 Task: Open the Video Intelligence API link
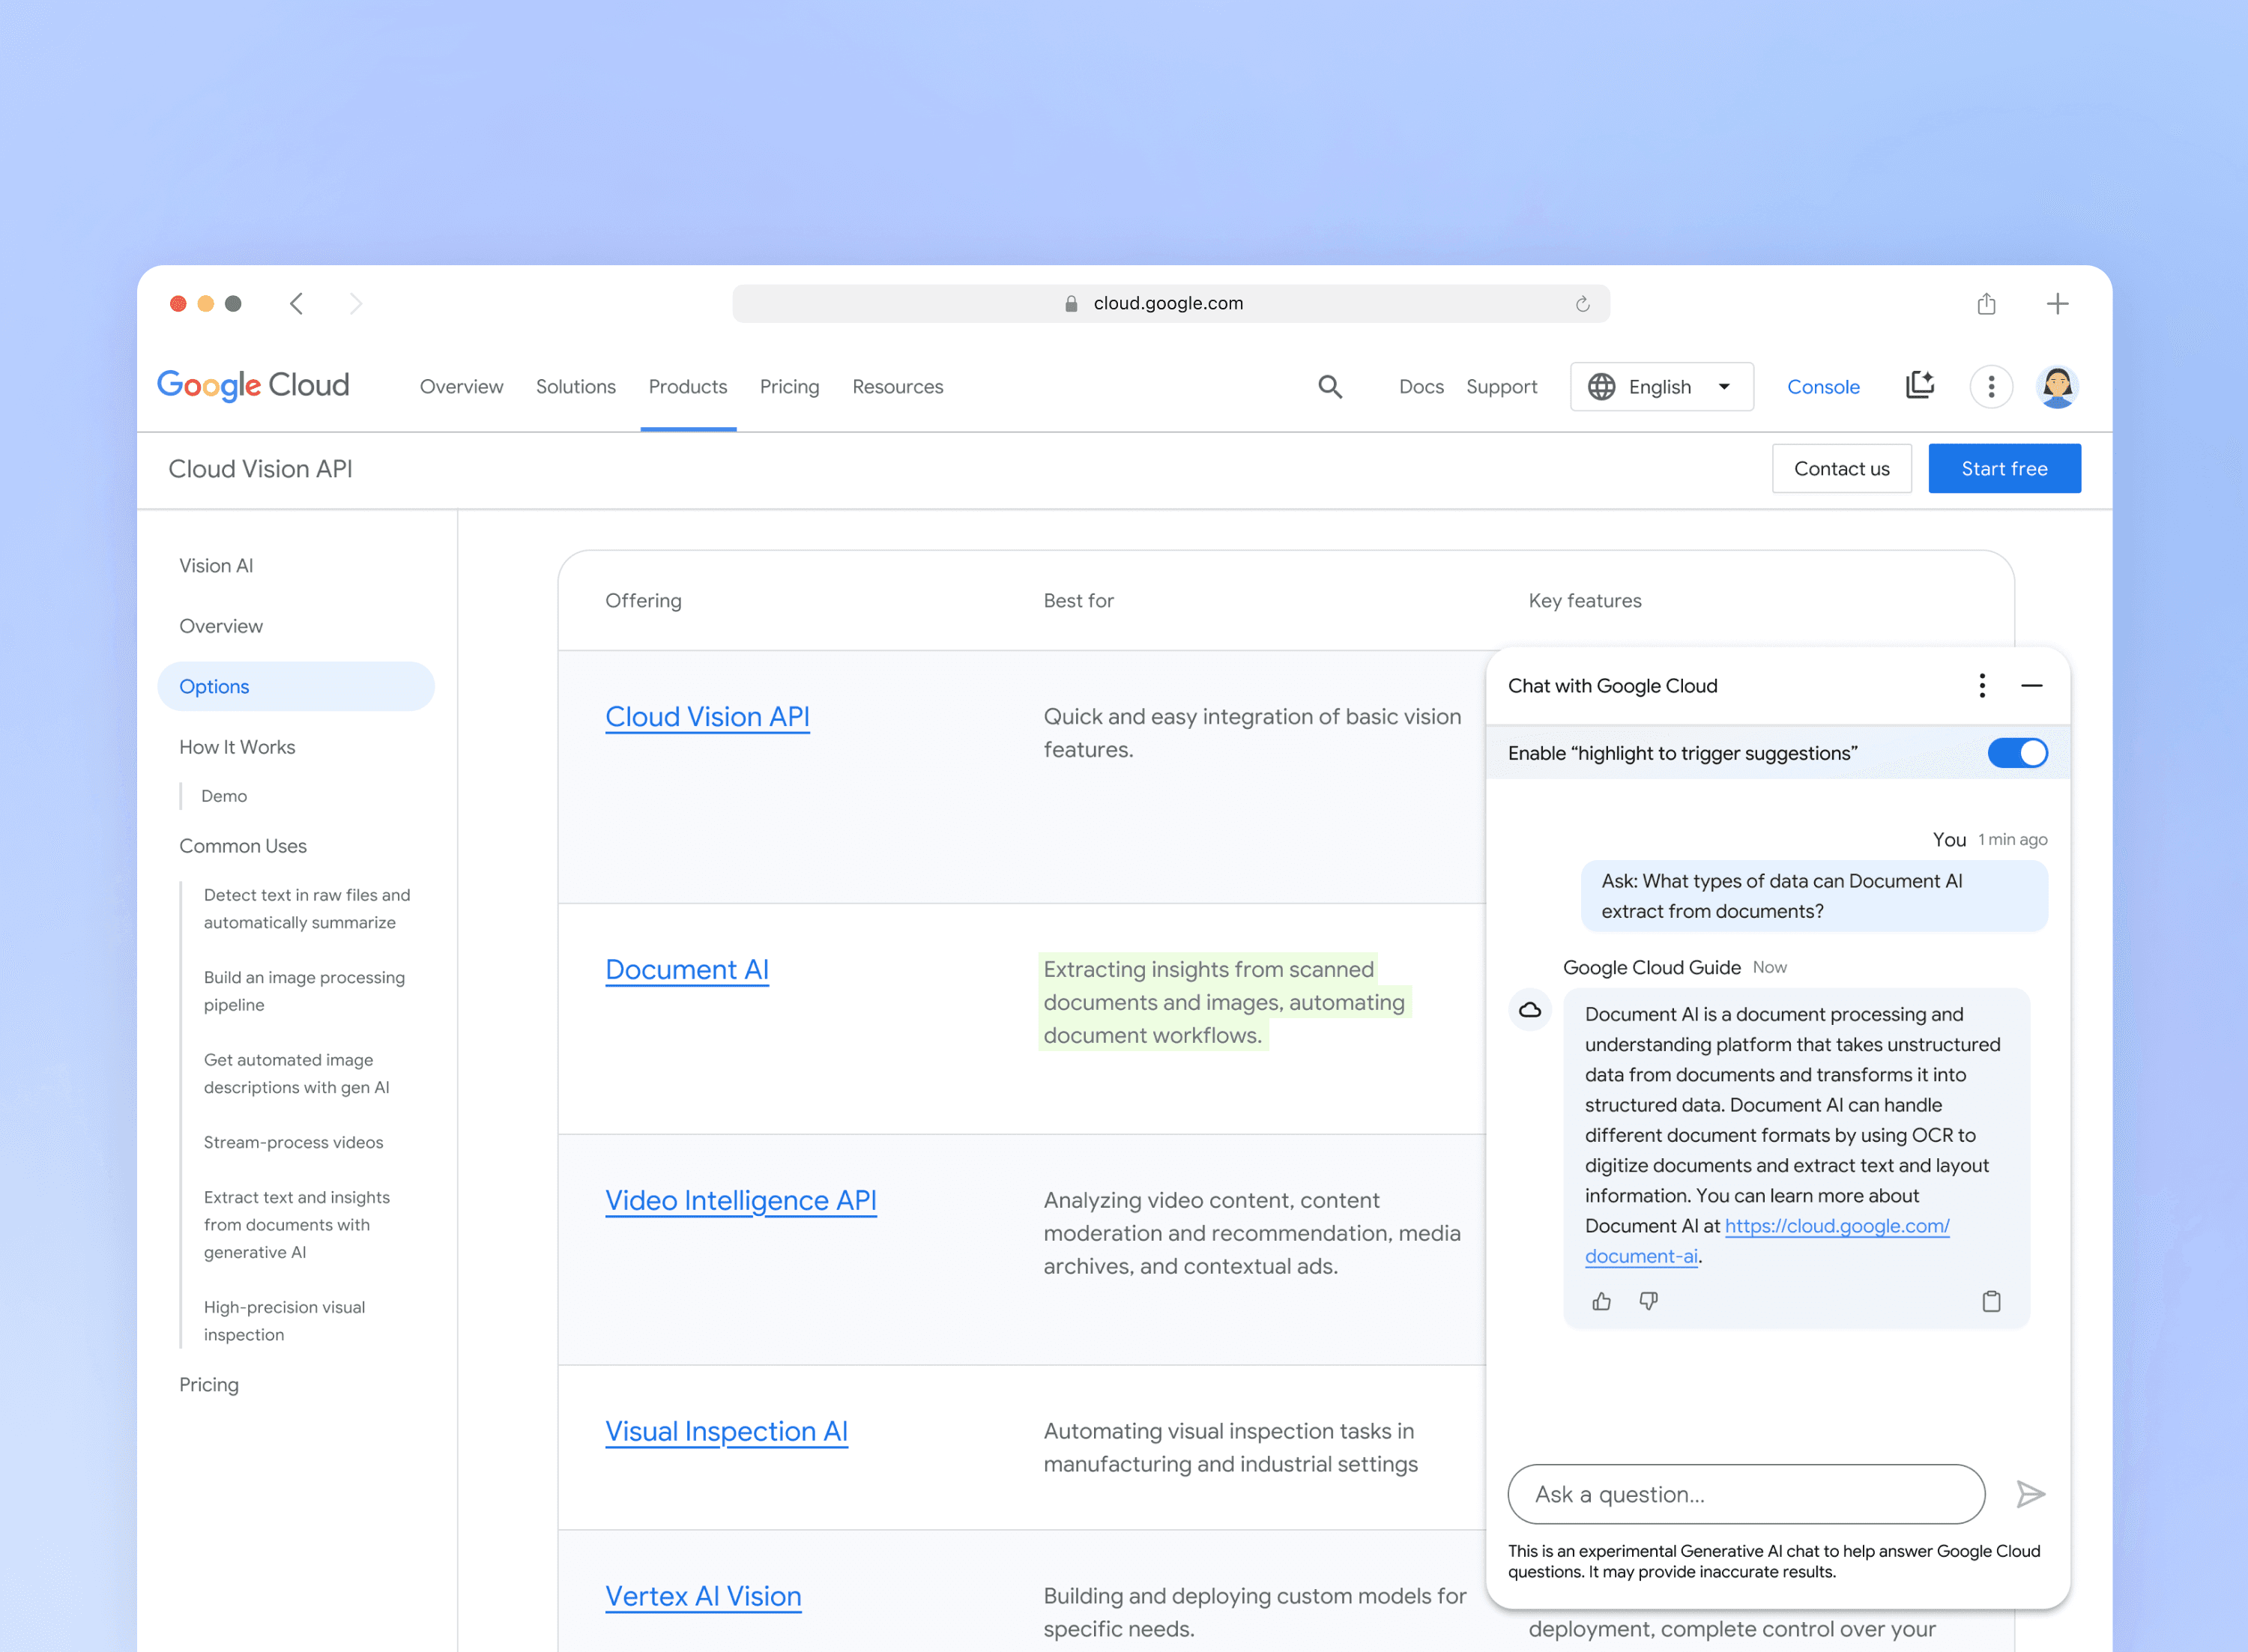[741, 1201]
